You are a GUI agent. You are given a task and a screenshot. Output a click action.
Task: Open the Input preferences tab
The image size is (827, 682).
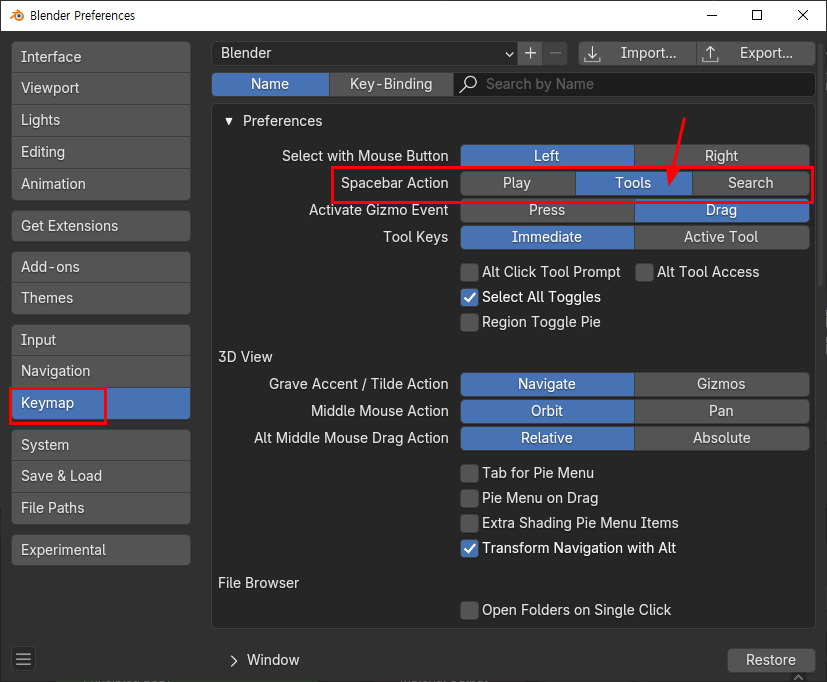point(101,340)
